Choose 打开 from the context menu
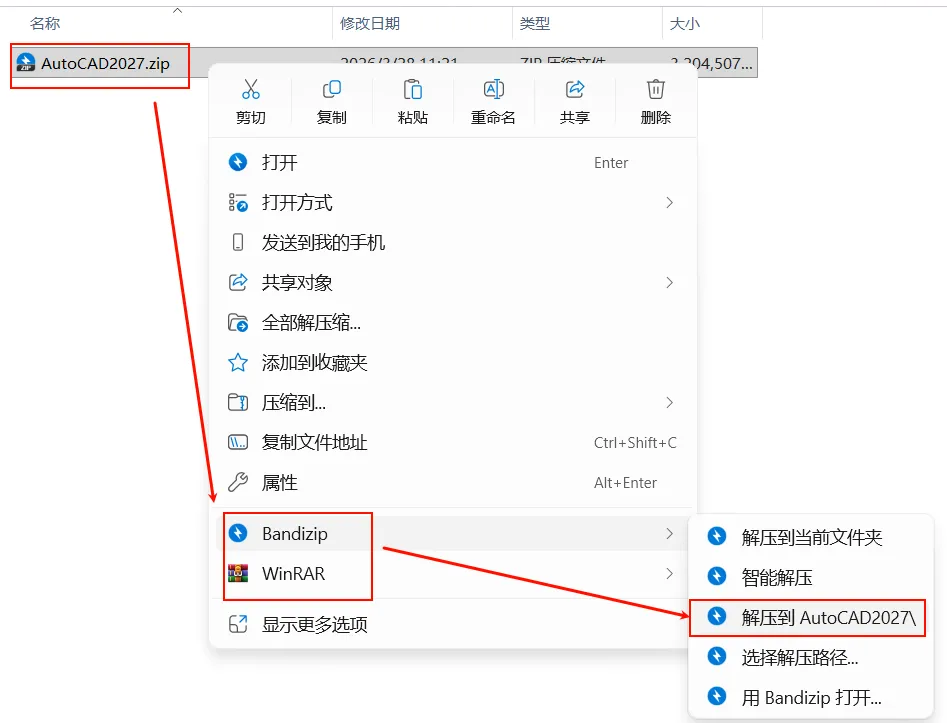The height and width of the screenshot is (723, 947). pyautogui.click(x=453, y=162)
